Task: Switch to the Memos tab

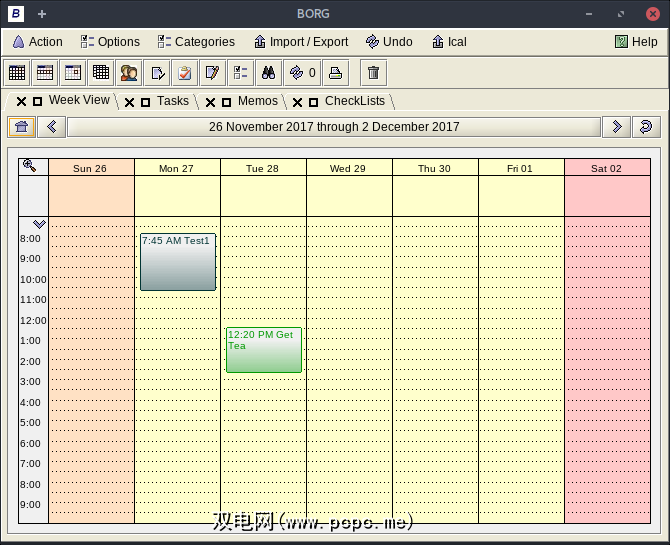Action: point(257,101)
